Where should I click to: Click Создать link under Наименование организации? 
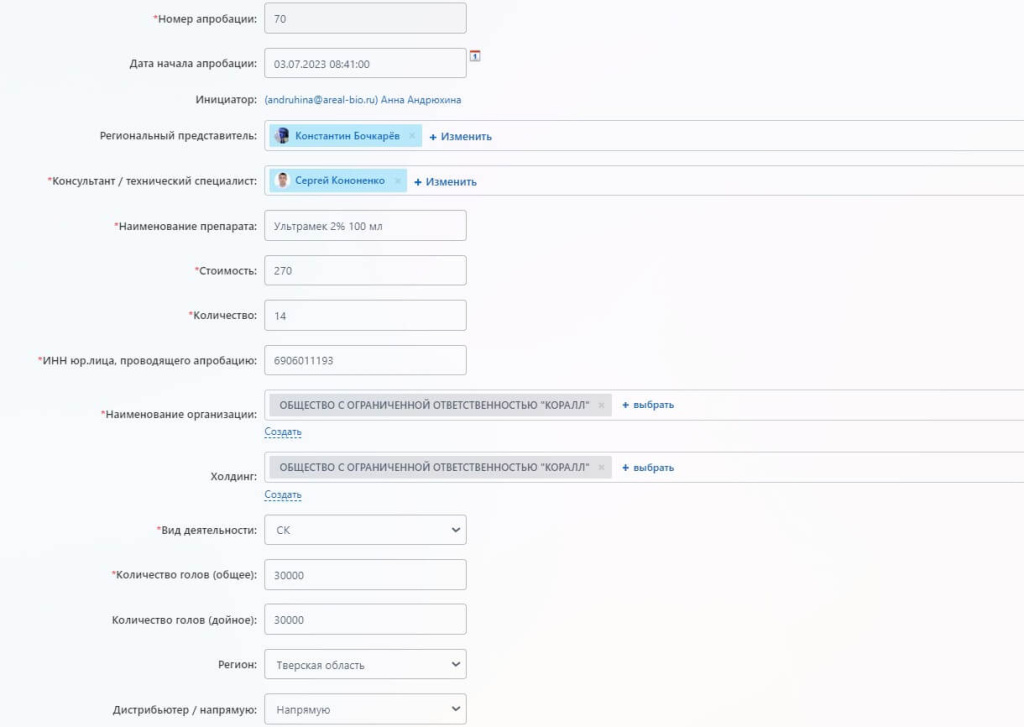(x=283, y=432)
